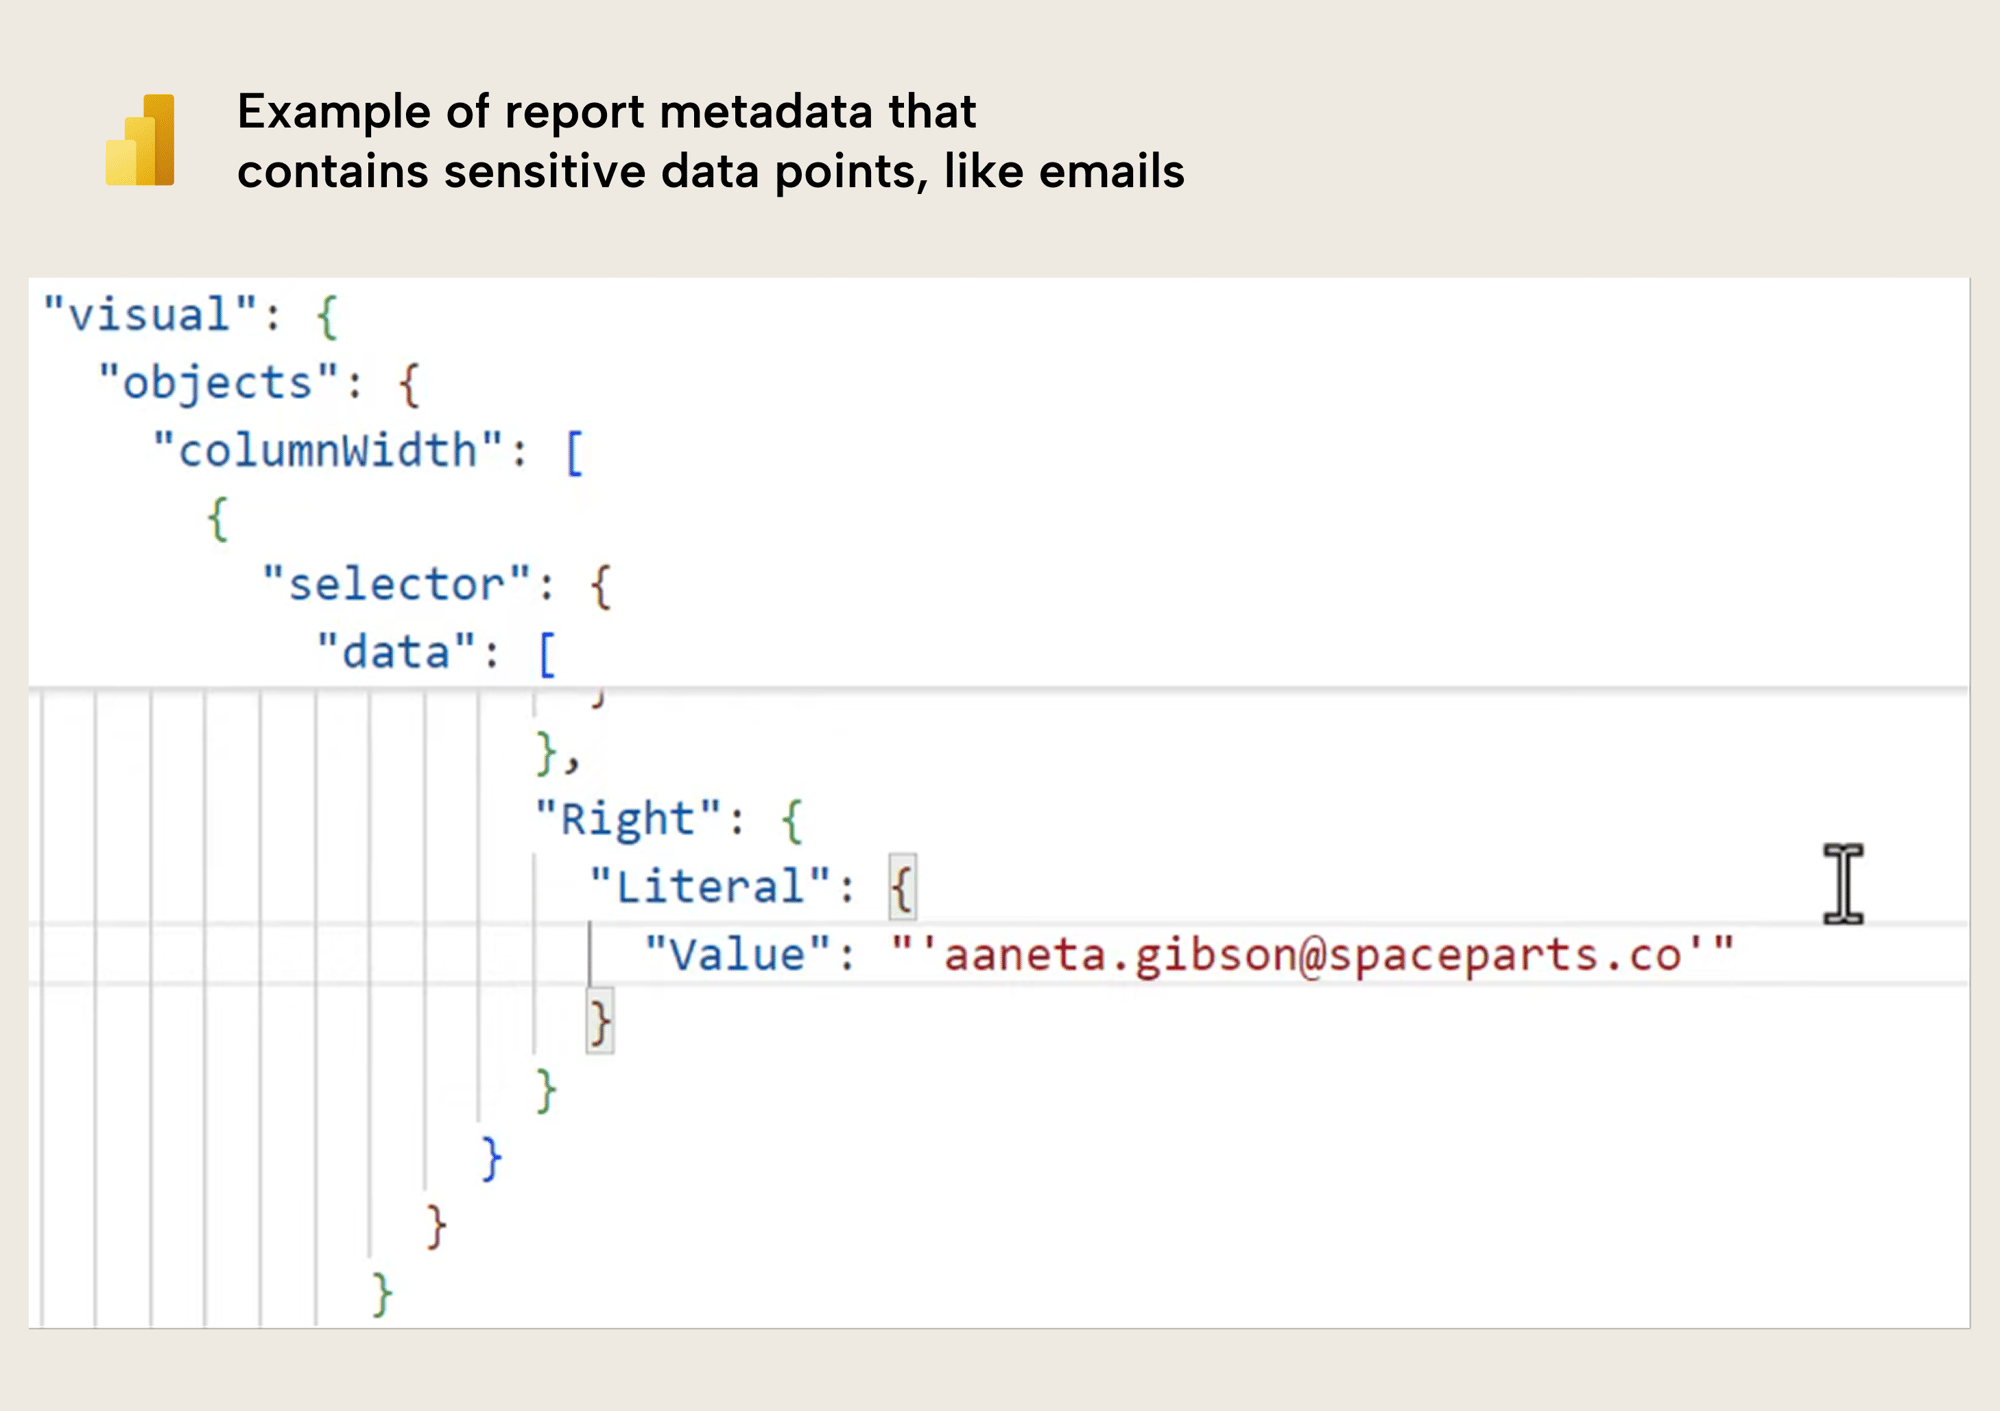Click the "Value" key
The height and width of the screenshot is (1411, 2000).
(737, 954)
